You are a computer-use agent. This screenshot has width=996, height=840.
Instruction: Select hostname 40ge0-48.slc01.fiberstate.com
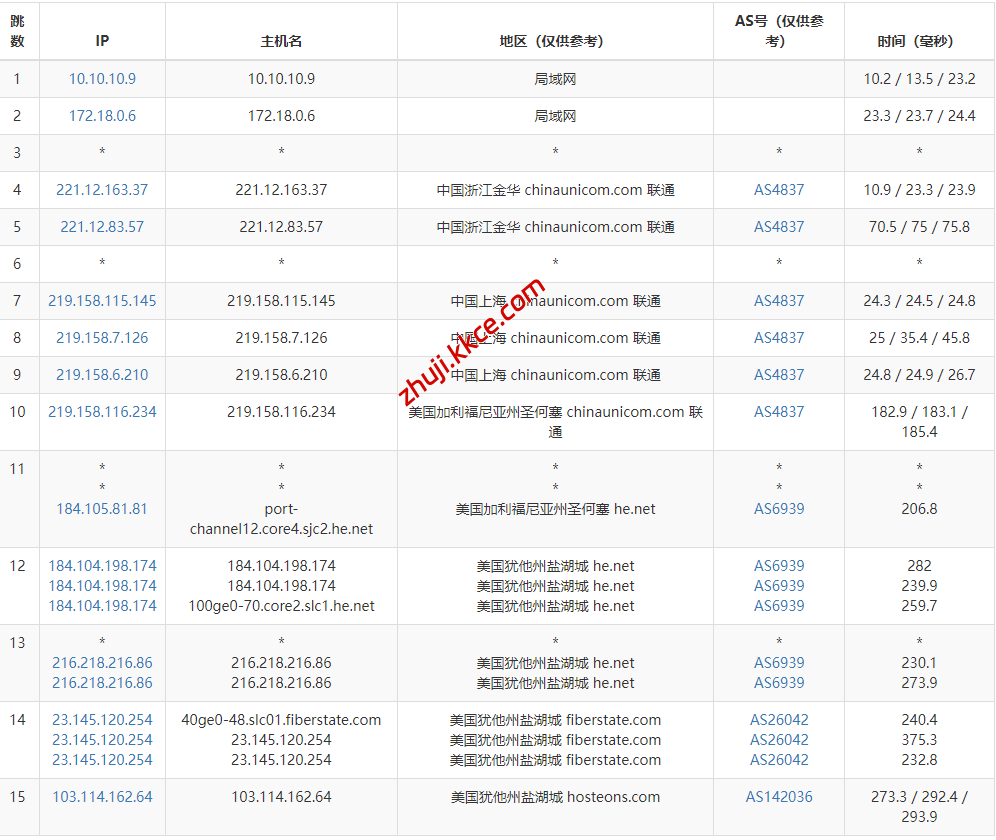(281, 720)
